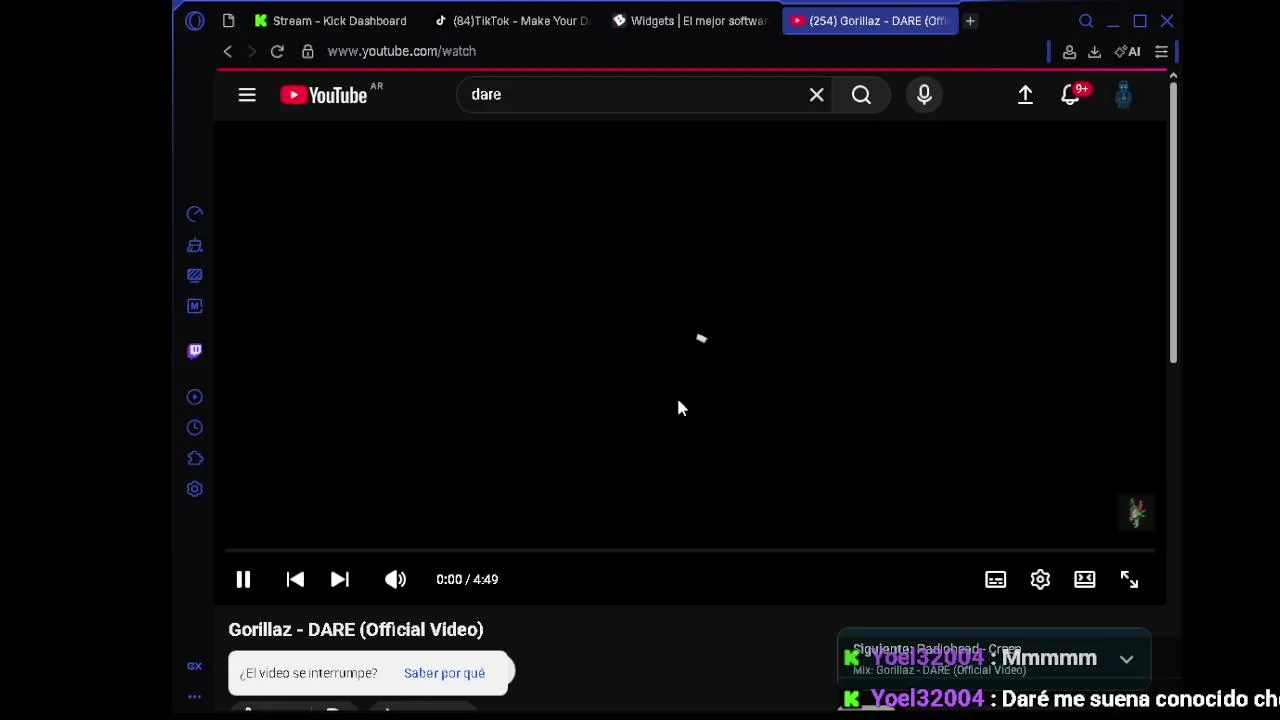Screen dimensions: 1280x720
Task: Toggle subtitles on the video
Action: click(x=996, y=579)
